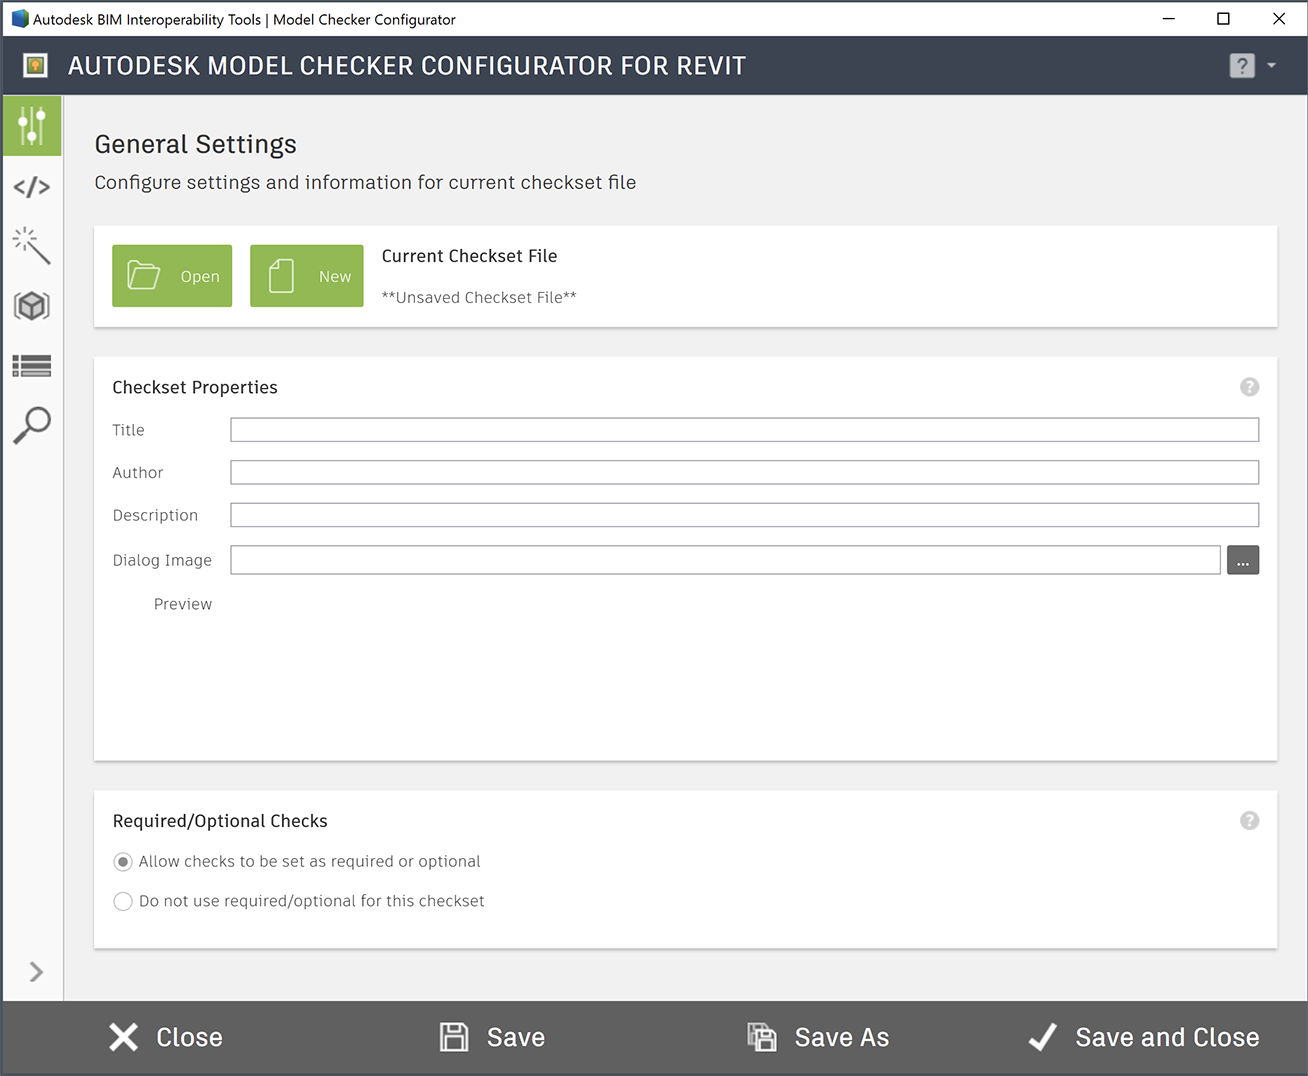The height and width of the screenshot is (1076, 1308).
Task: Open the magic wand wizard section
Action: [32, 246]
